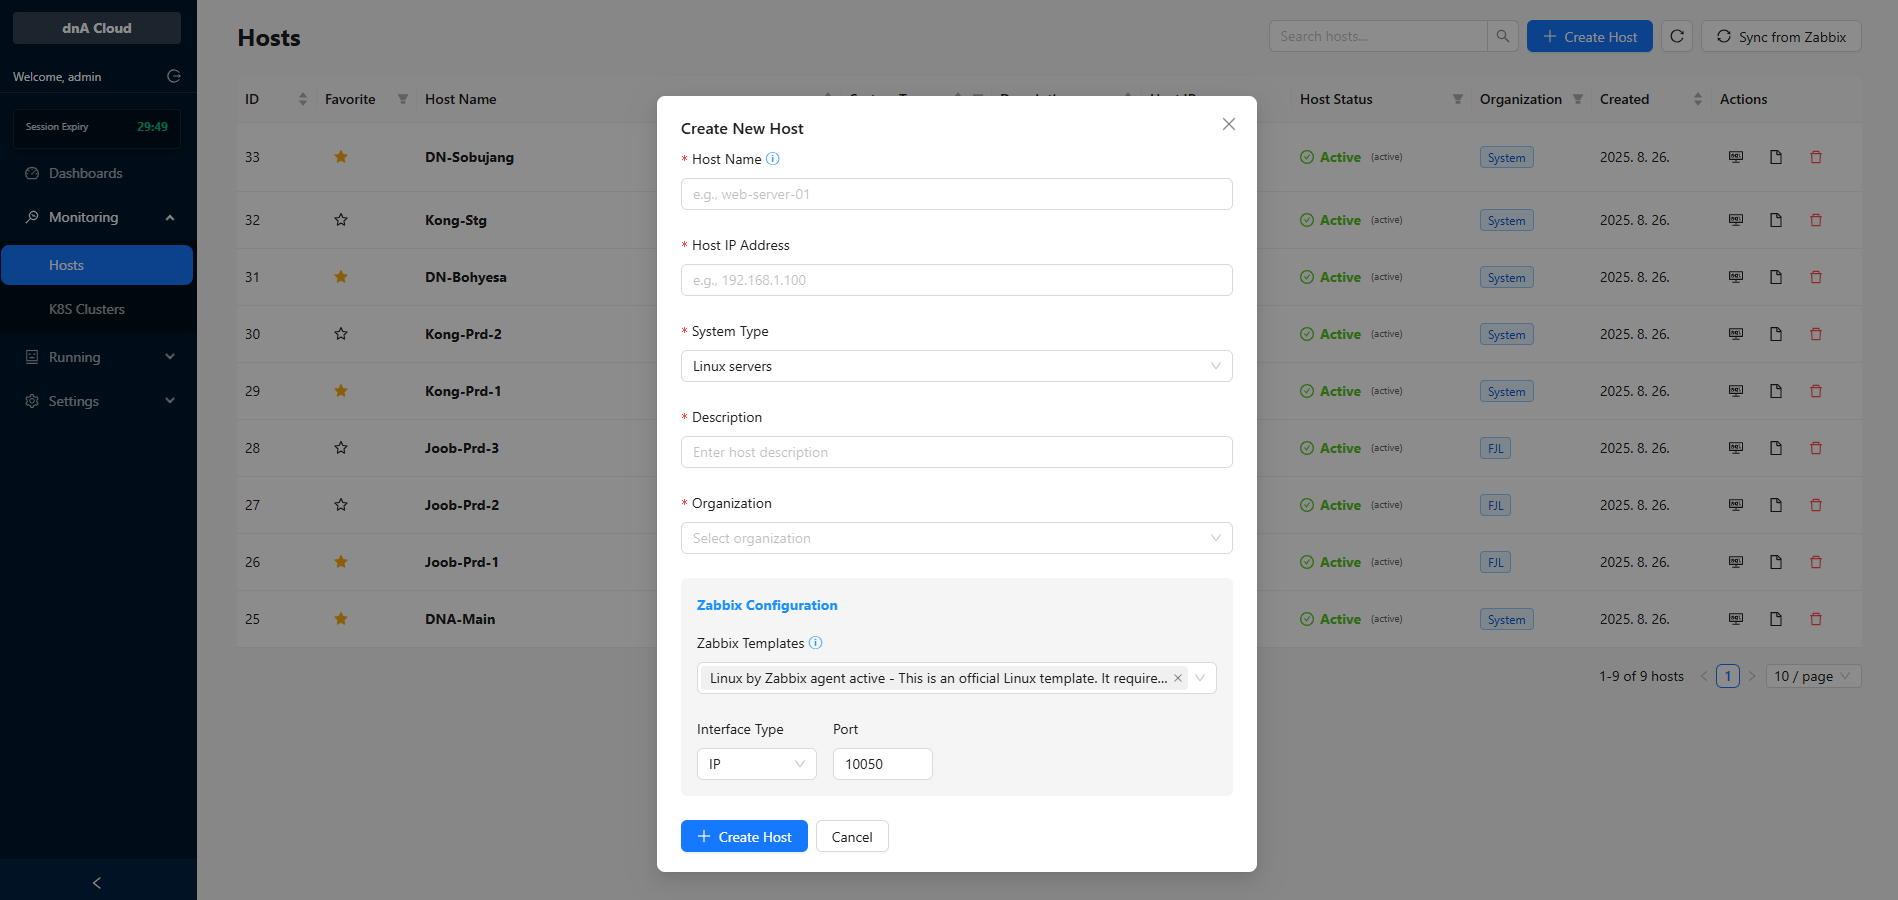The height and width of the screenshot is (900, 1898).
Task: Open the Select organization dropdown
Action: [956, 538]
